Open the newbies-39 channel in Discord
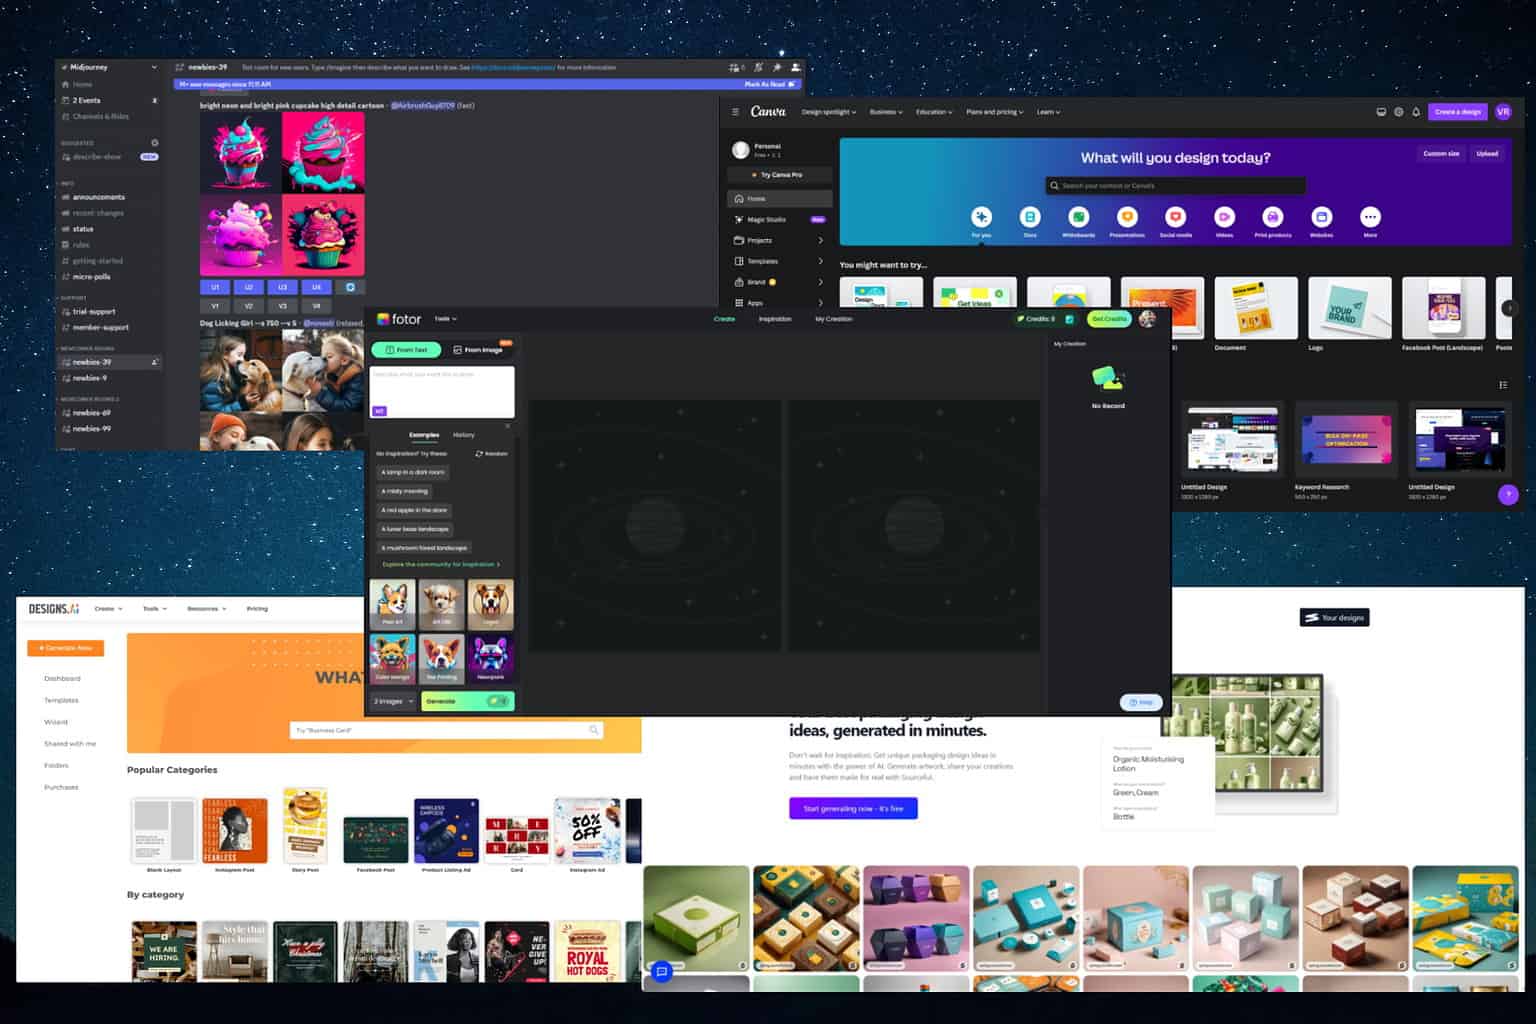Image resolution: width=1536 pixels, height=1024 pixels. click(109, 362)
